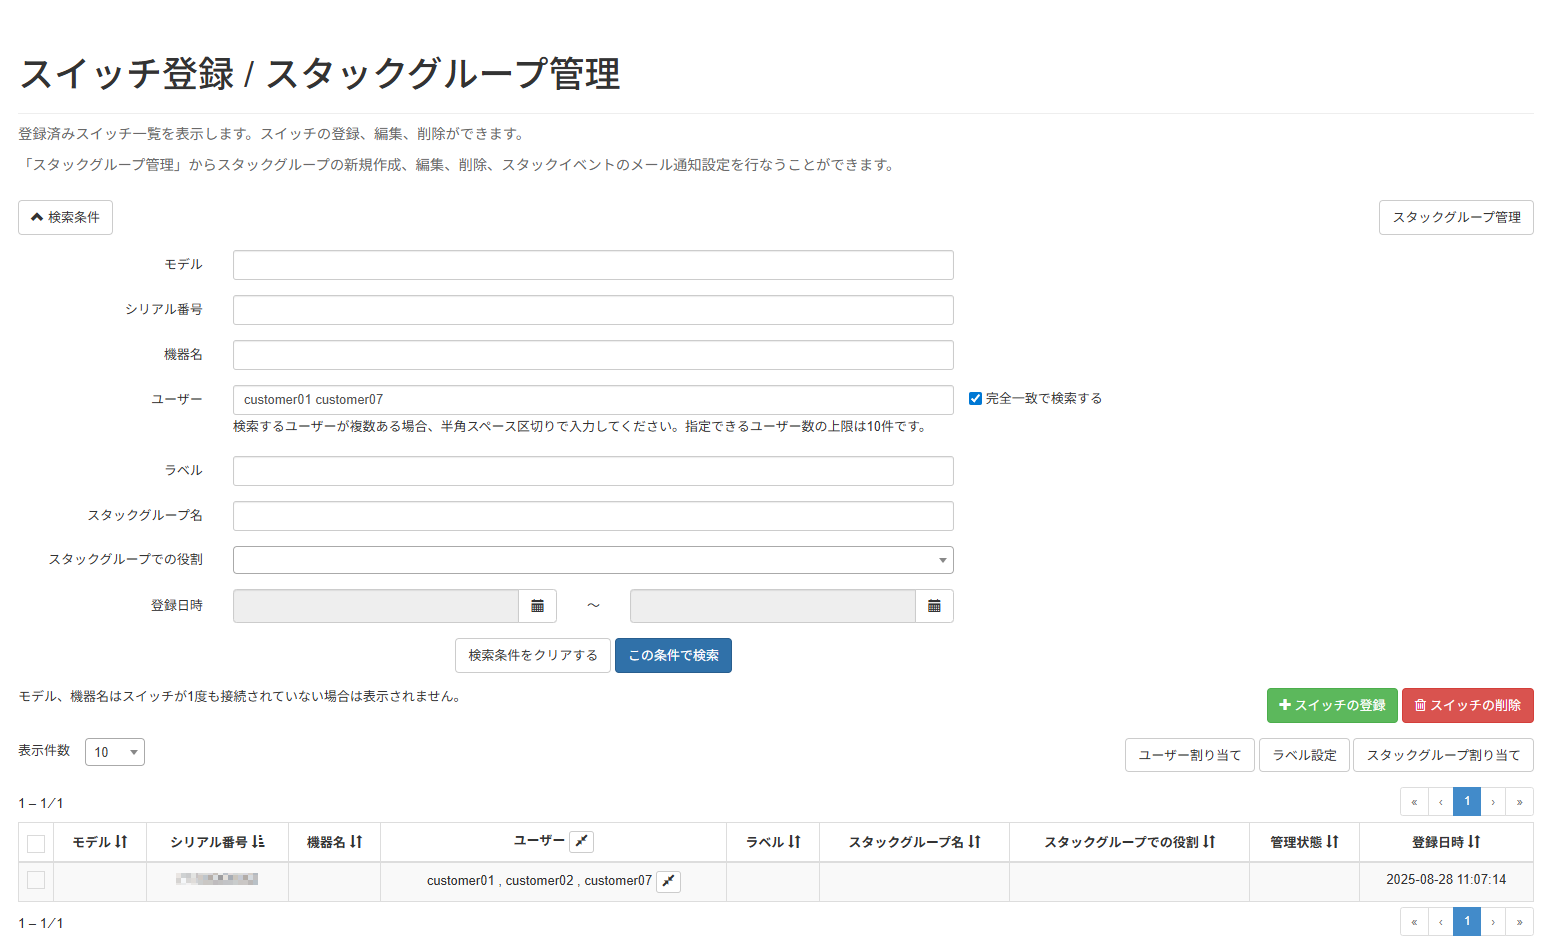Expand the user list icon in the customer01 row
The image size is (1550, 950).
(x=668, y=881)
